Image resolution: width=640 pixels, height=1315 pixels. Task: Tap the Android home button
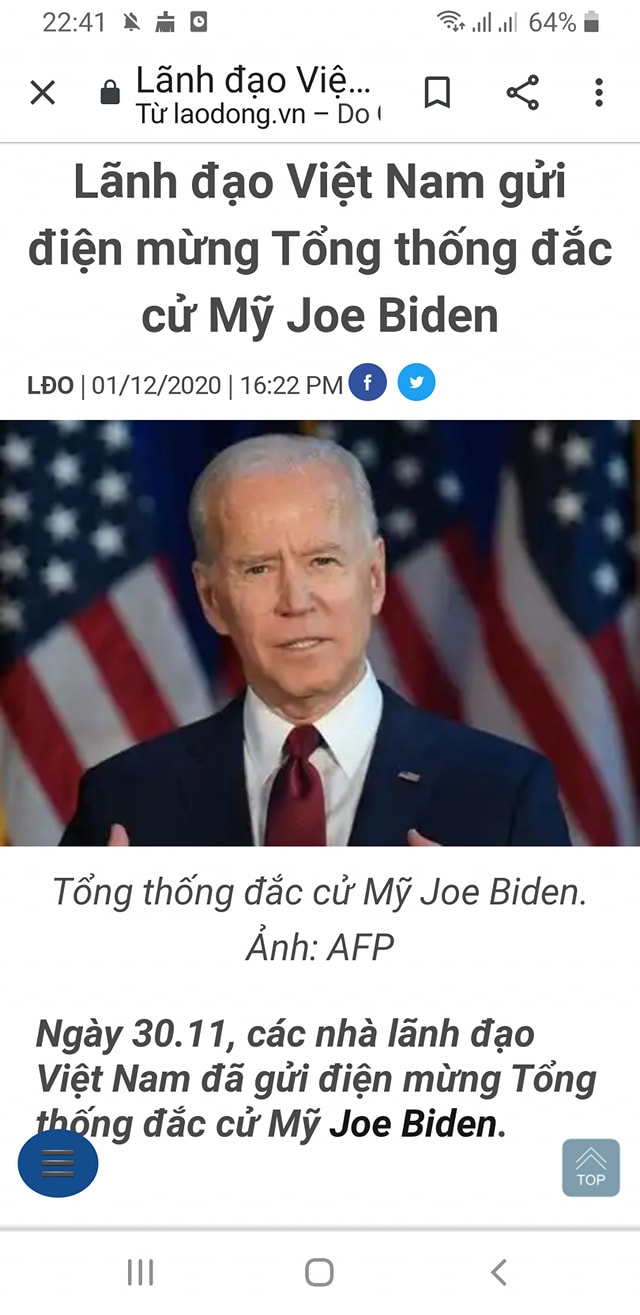pos(319,1272)
